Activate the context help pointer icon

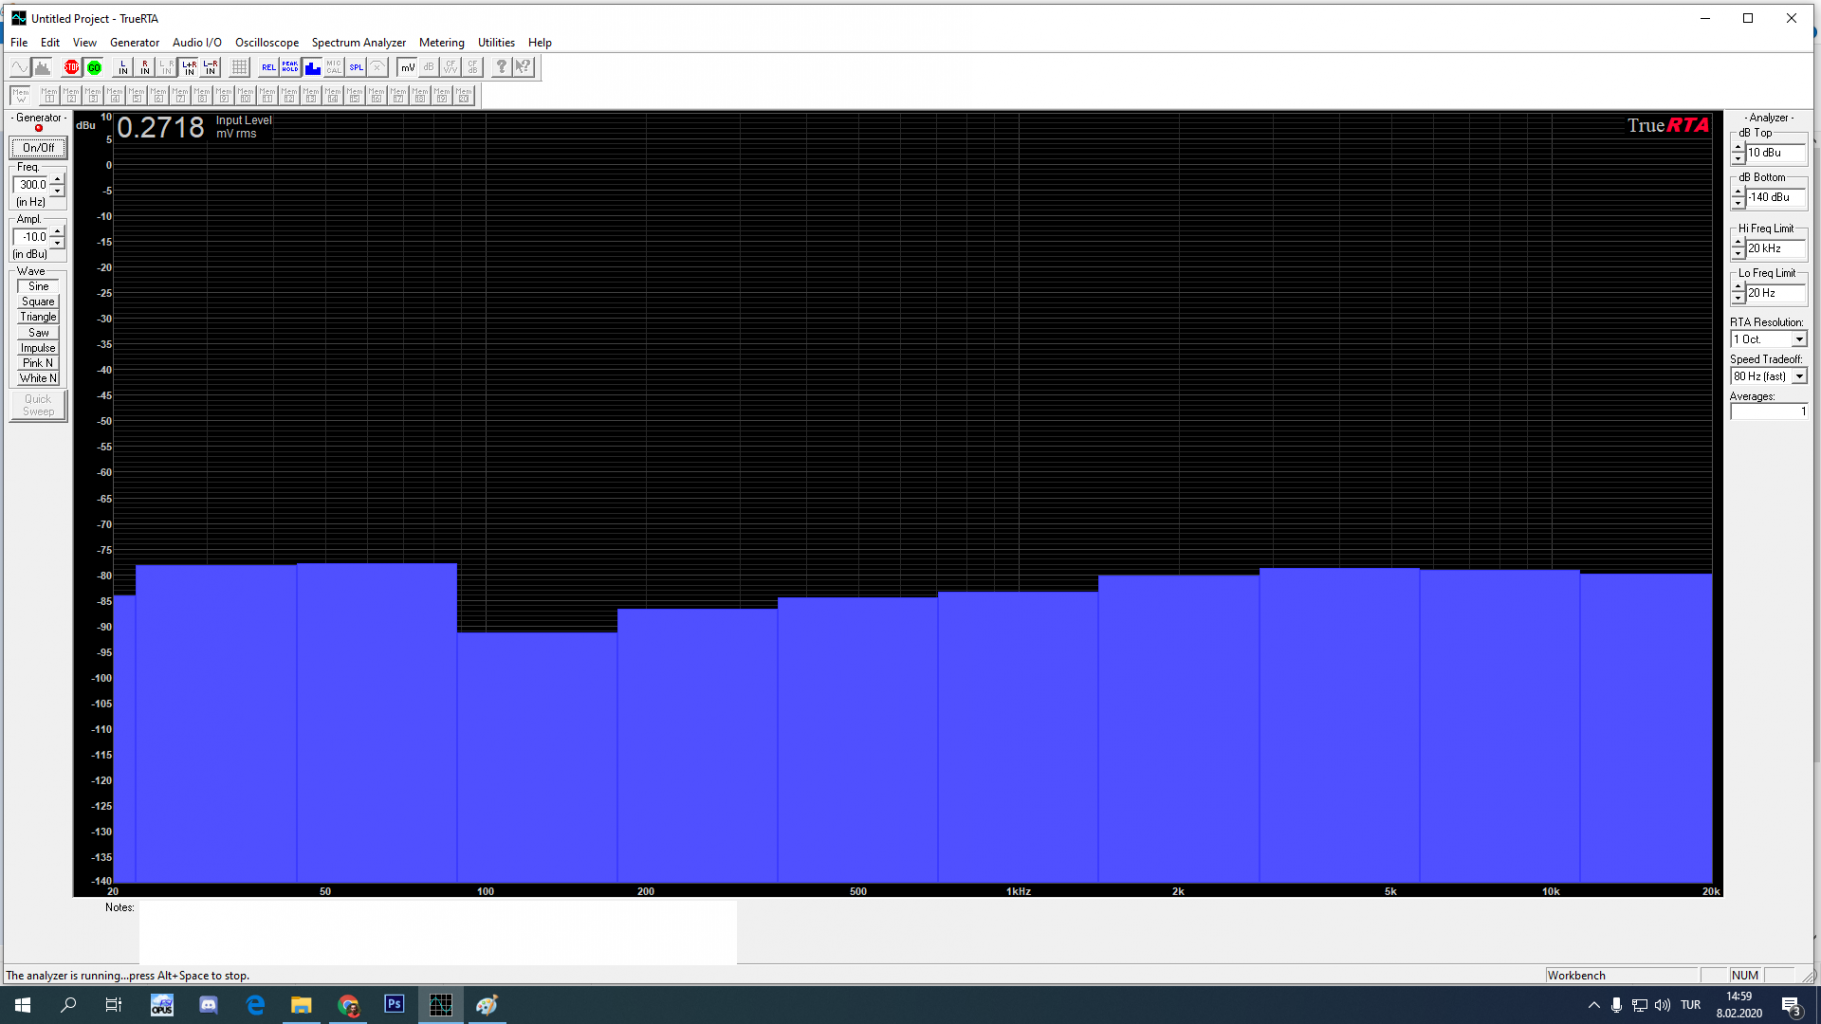[x=523, y=67]
